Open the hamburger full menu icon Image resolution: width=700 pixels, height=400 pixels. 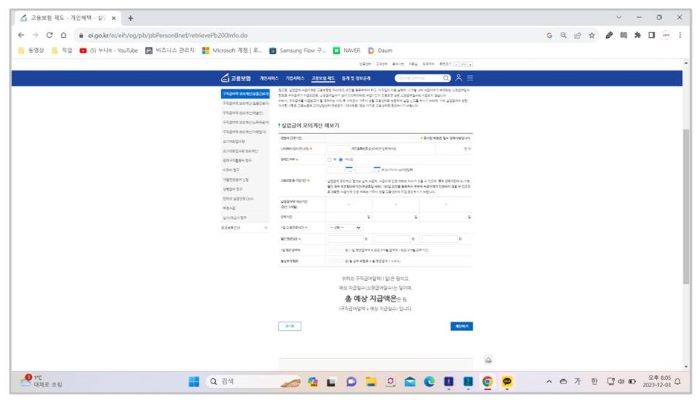click(470, 78)
